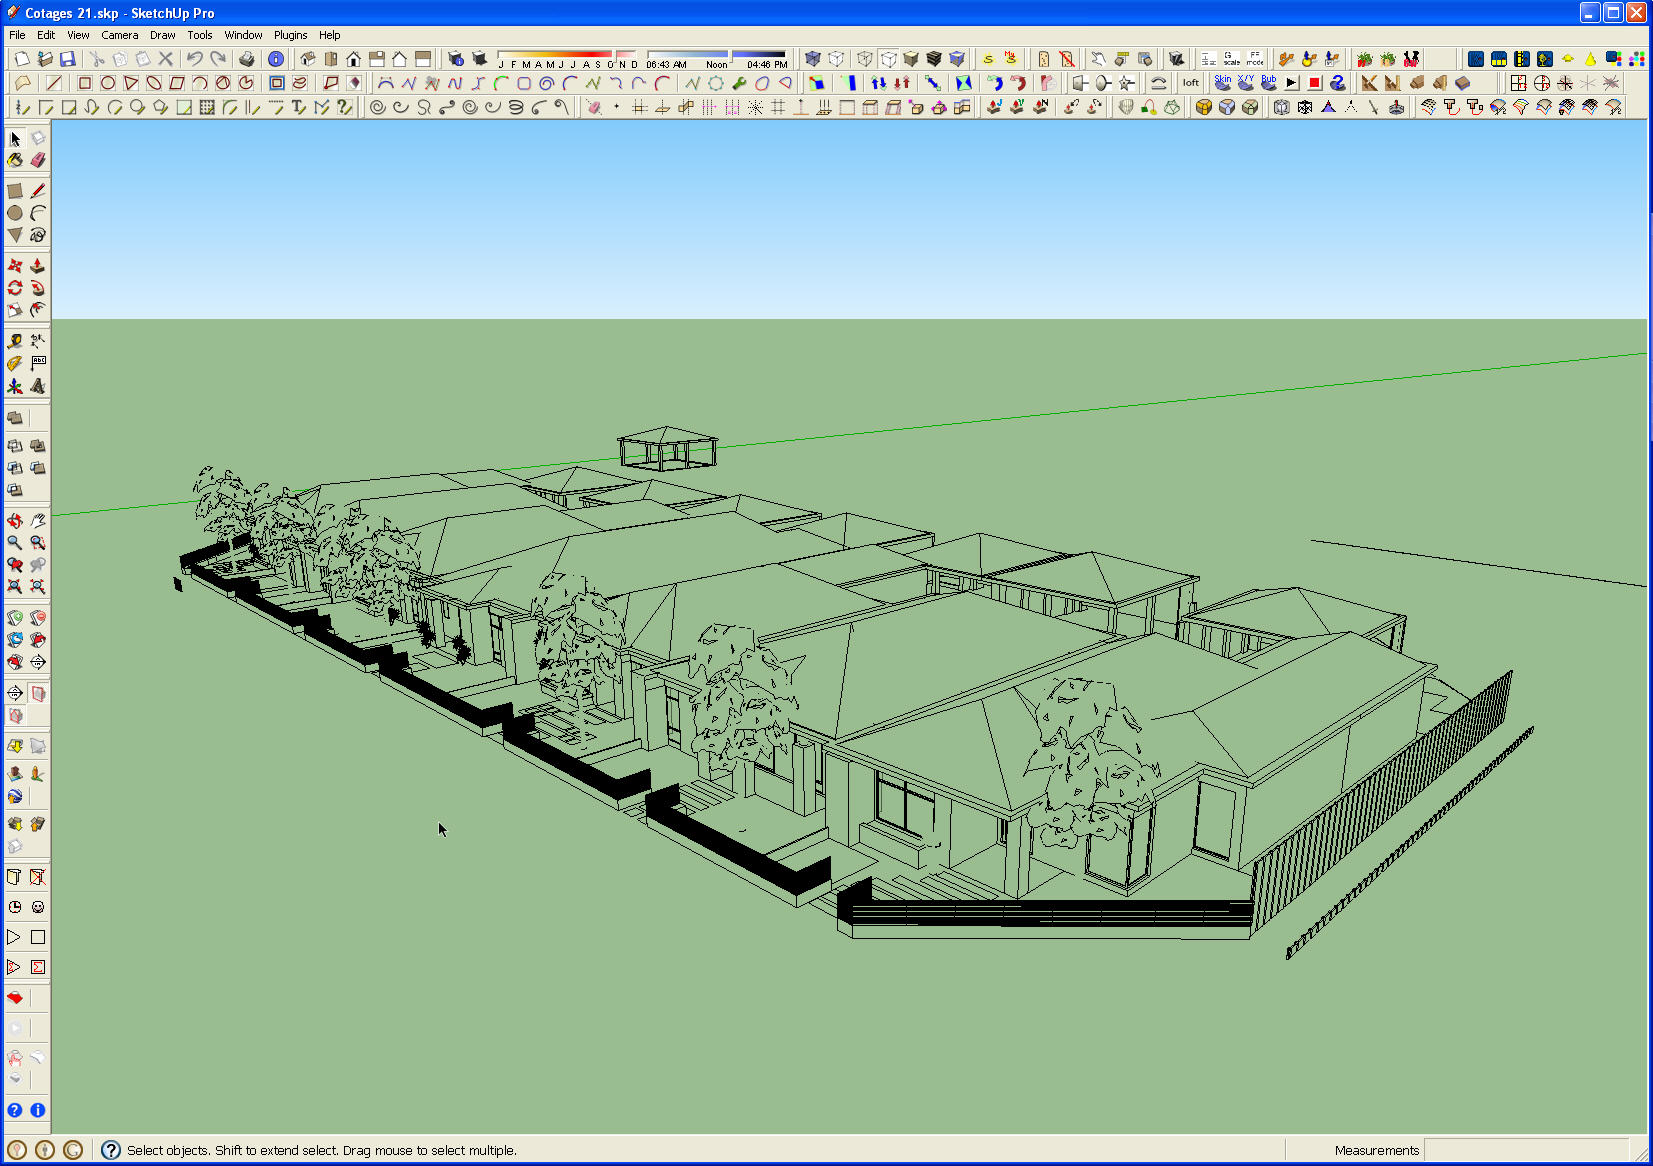Select the Dimension tool
Screen dimensions: 1653x1166
pyautogui.click(x=38, y=341)
